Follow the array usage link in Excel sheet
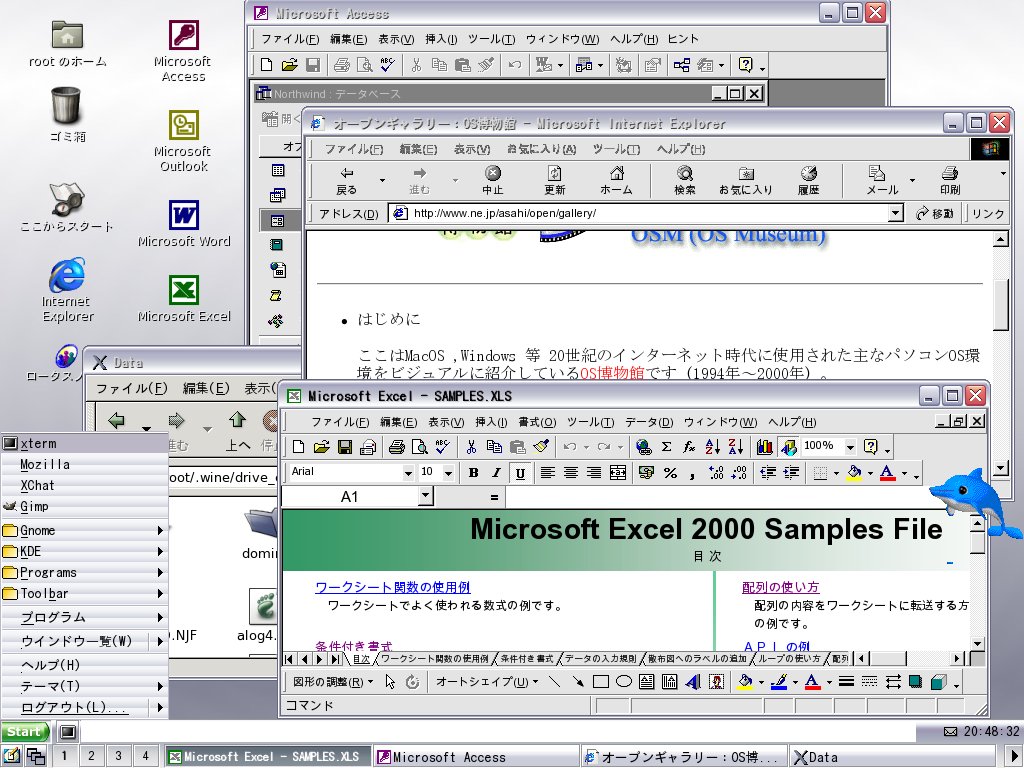The width and height of the screenshot is (1024, 768). (x=780, y=587)
